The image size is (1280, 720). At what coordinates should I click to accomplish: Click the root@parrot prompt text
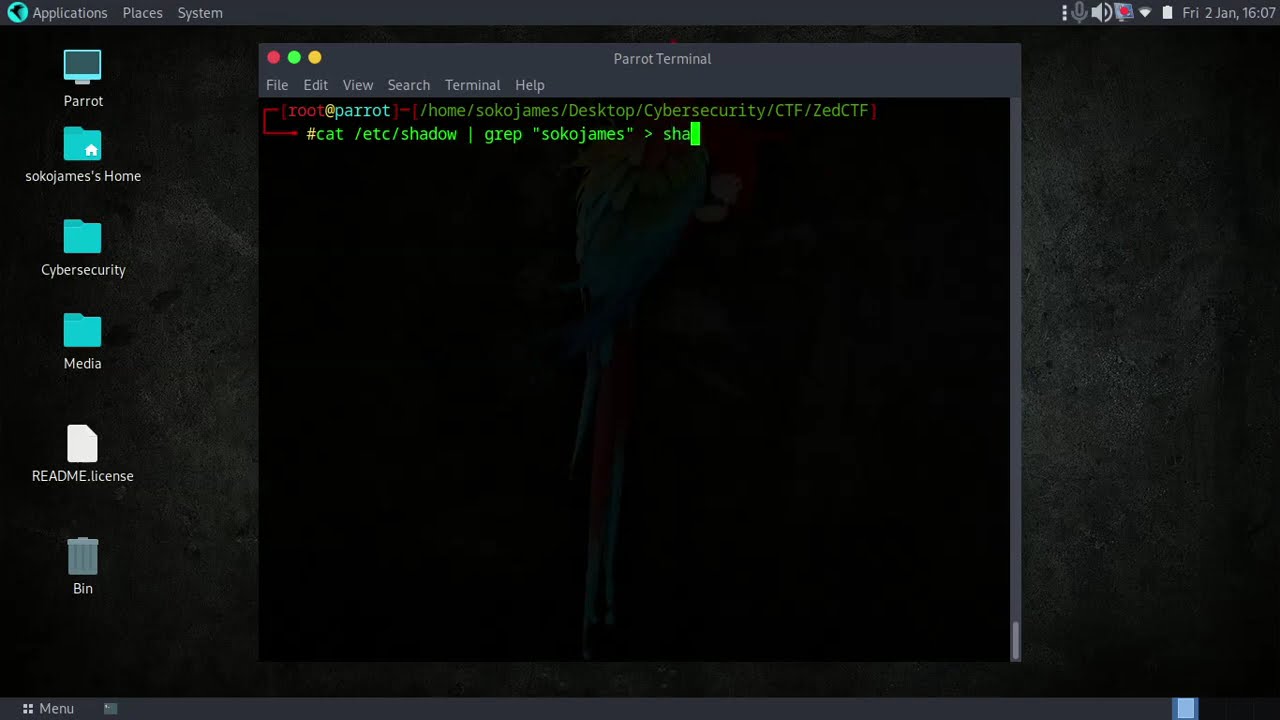[339, 111]
